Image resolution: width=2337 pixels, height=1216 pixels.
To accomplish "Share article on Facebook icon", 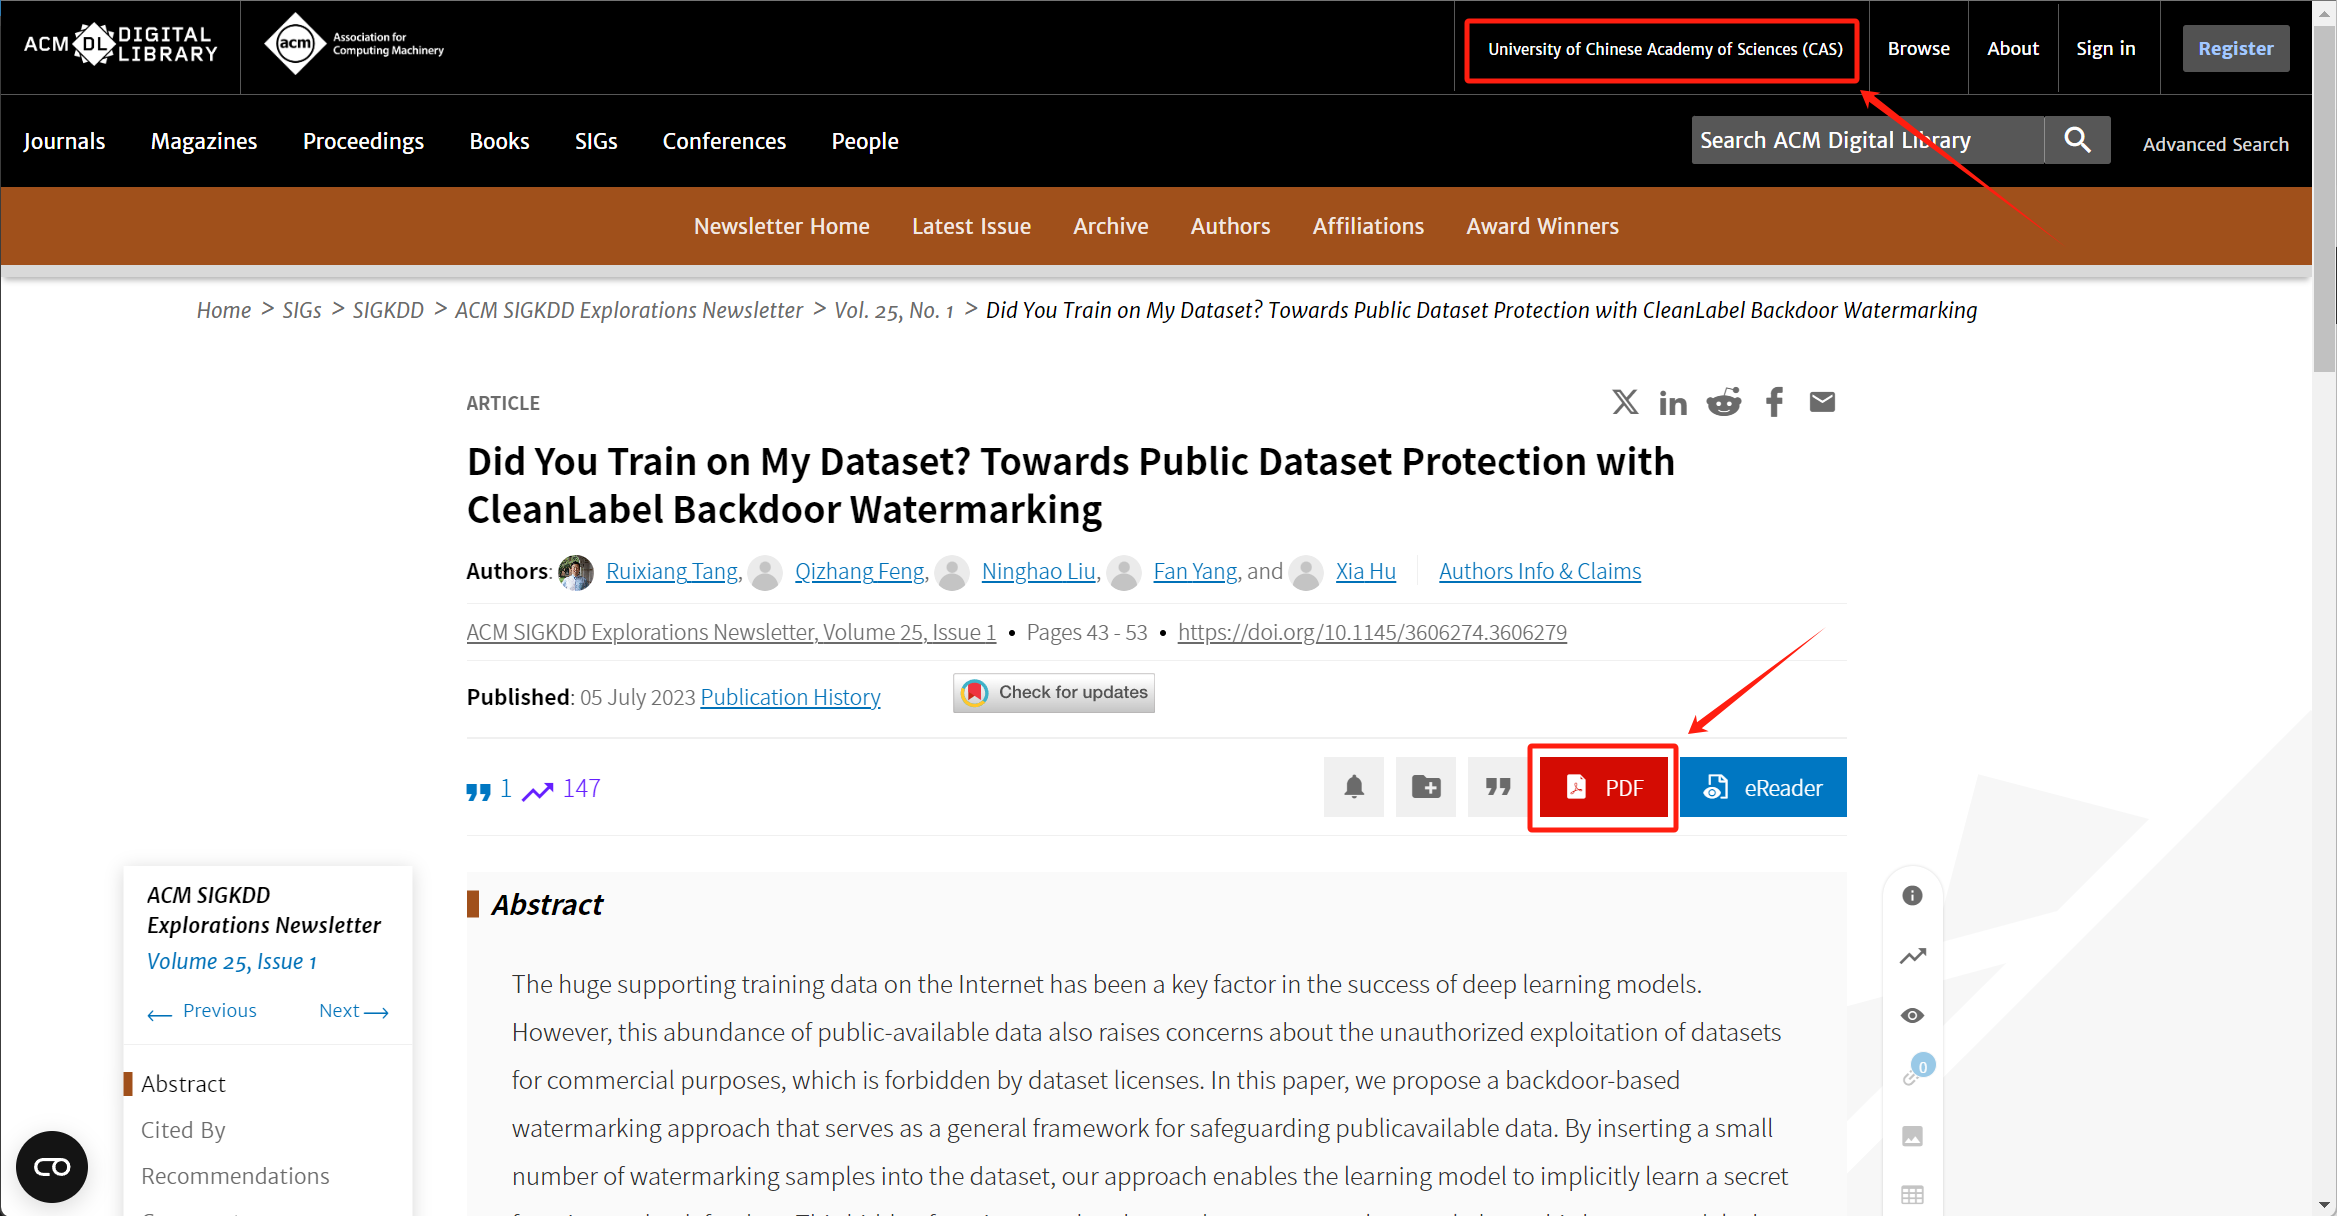I will pyautogui.click(x=1774, y=402).
